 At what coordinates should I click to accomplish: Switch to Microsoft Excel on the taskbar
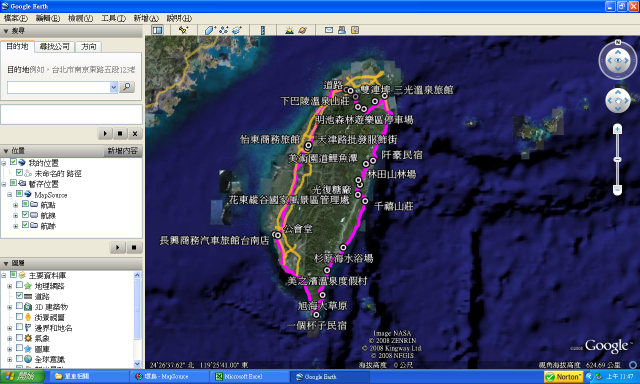(x=249, y=376)
